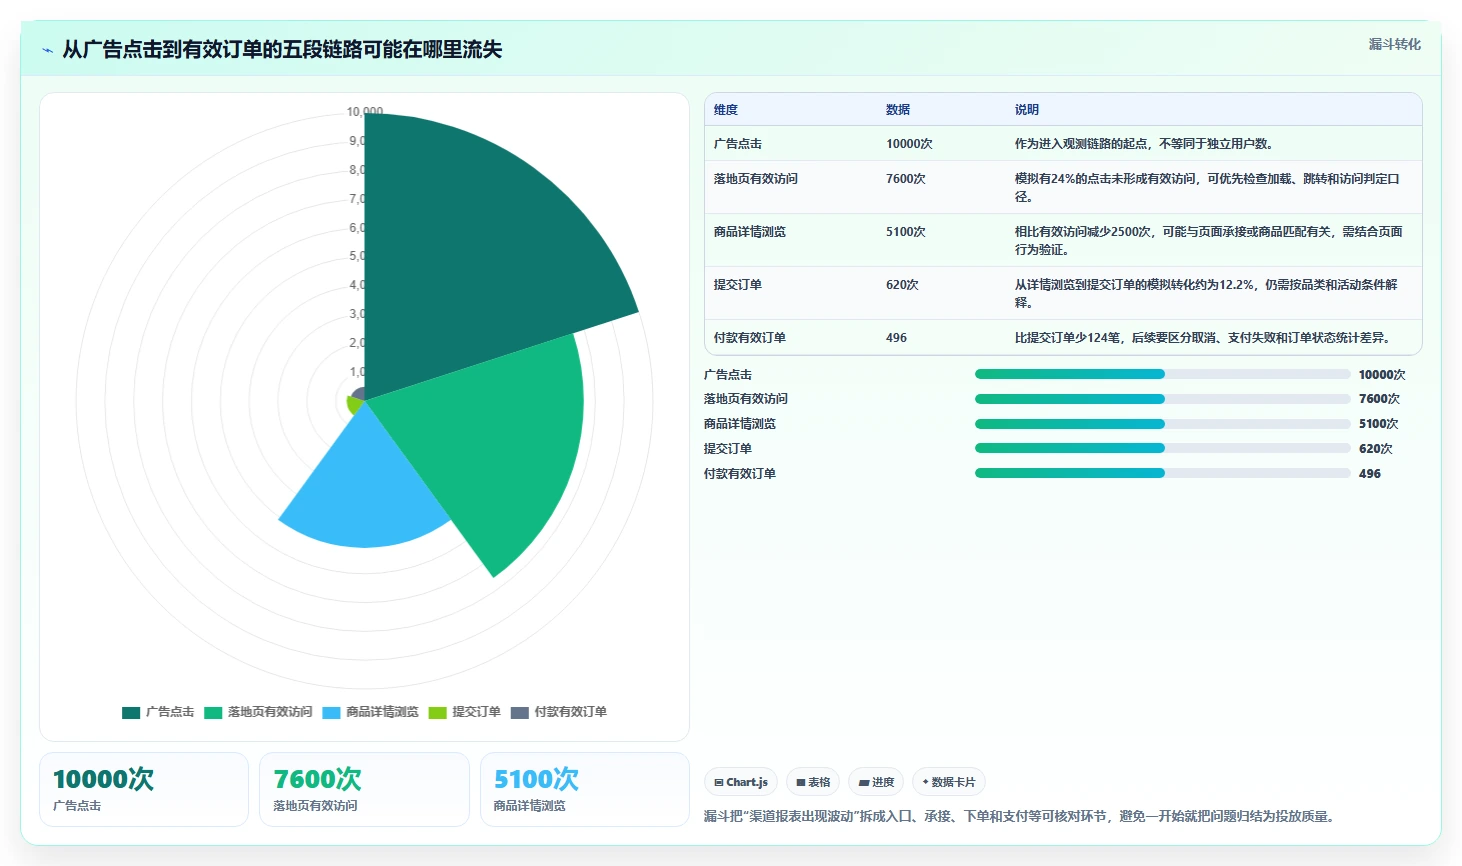Click the footer note about 漏斗 and 渠道报表
Image resolution: width=1462 pixels, height=866 pixels.
pyautogui.click(x=1021, y=817)
